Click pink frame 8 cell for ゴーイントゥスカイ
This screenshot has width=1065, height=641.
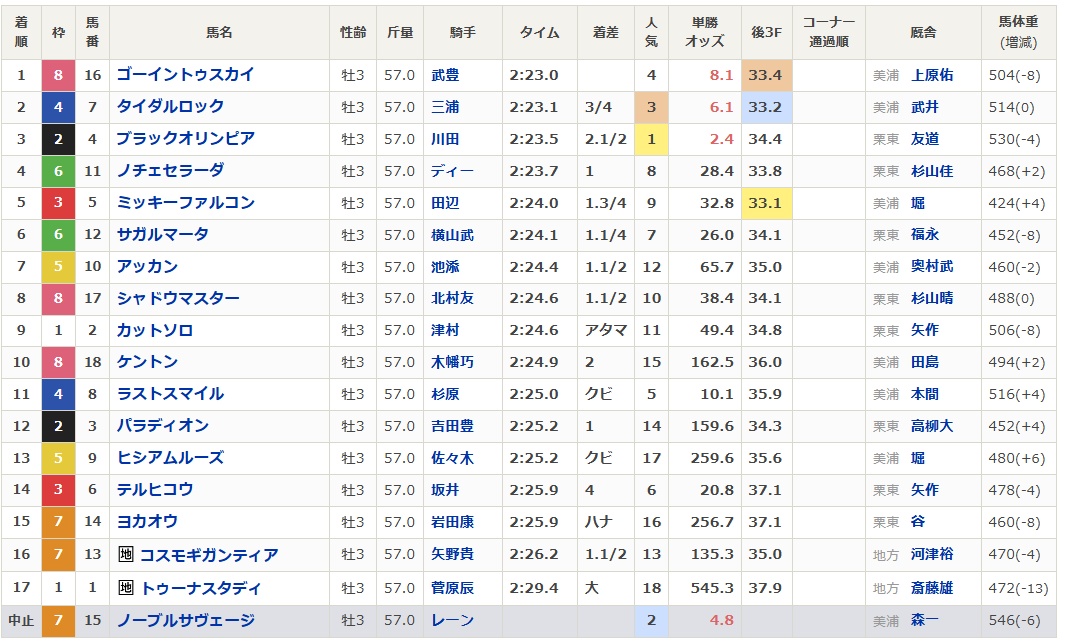point(58,75)
